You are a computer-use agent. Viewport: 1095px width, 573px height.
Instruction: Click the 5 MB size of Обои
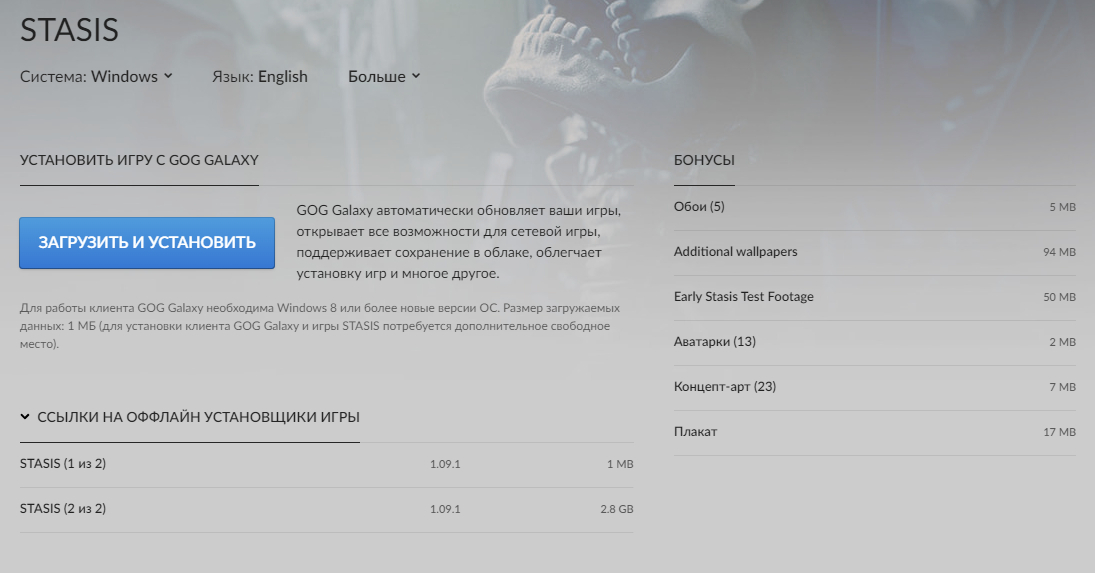coord(1062,207)
